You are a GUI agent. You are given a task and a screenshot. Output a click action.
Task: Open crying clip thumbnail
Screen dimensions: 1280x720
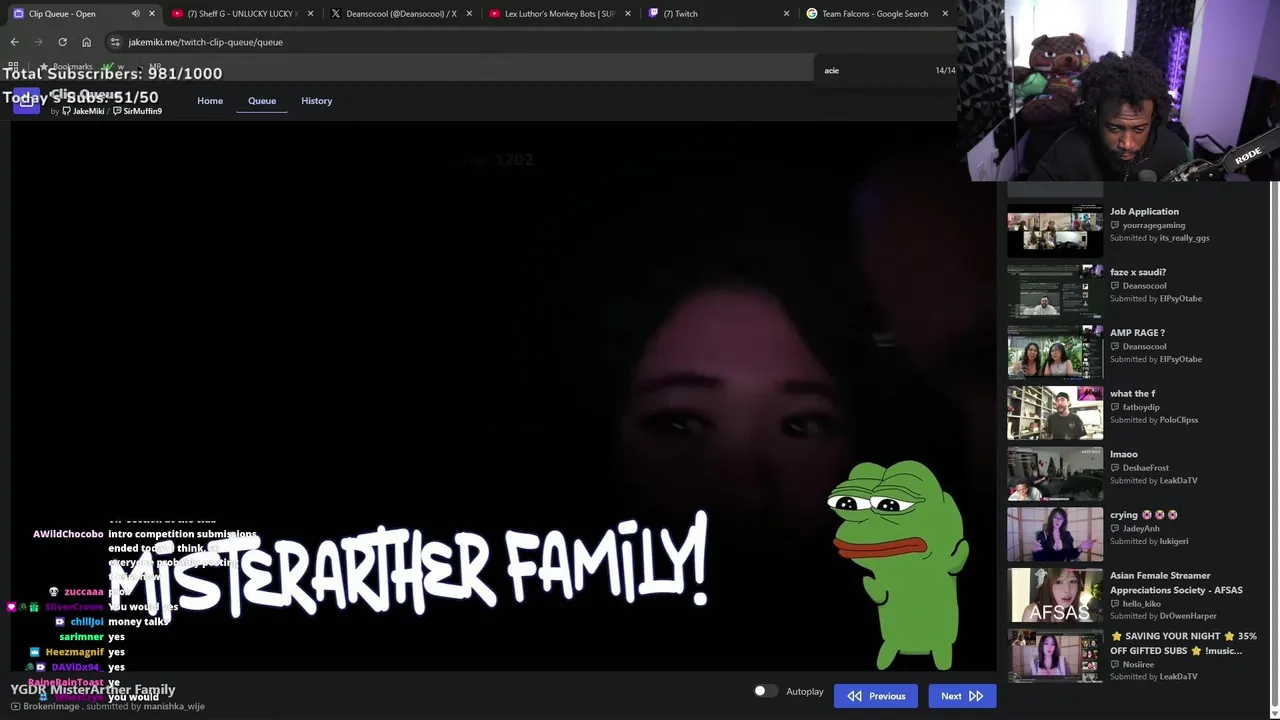(x=1055, y=535)
